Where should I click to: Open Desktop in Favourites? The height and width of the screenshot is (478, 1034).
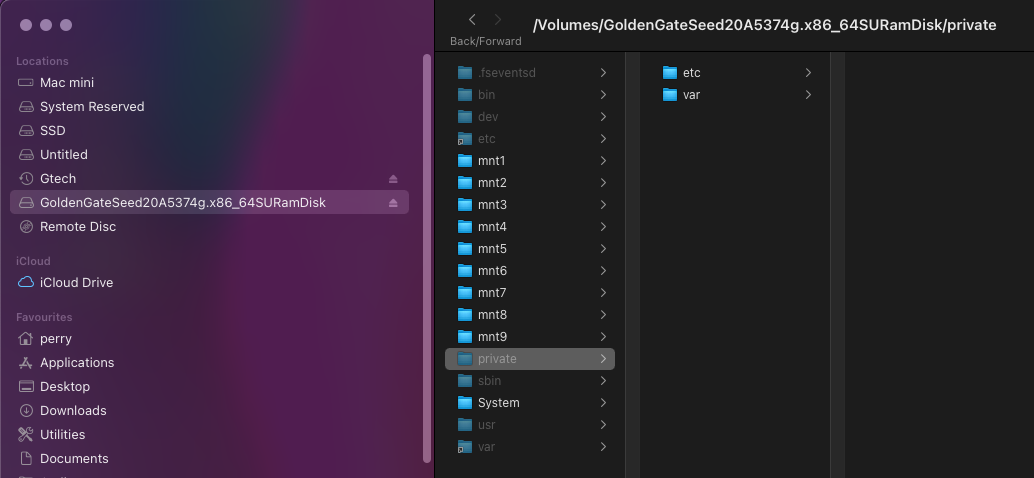click(x=210, y=386)
